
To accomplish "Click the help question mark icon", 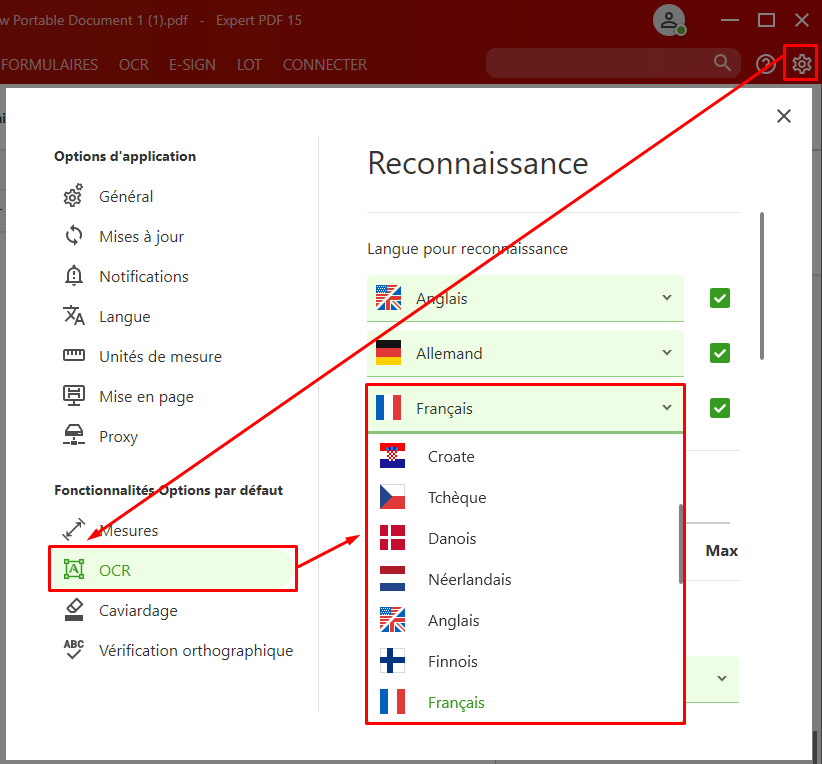I will pos(765,64).
